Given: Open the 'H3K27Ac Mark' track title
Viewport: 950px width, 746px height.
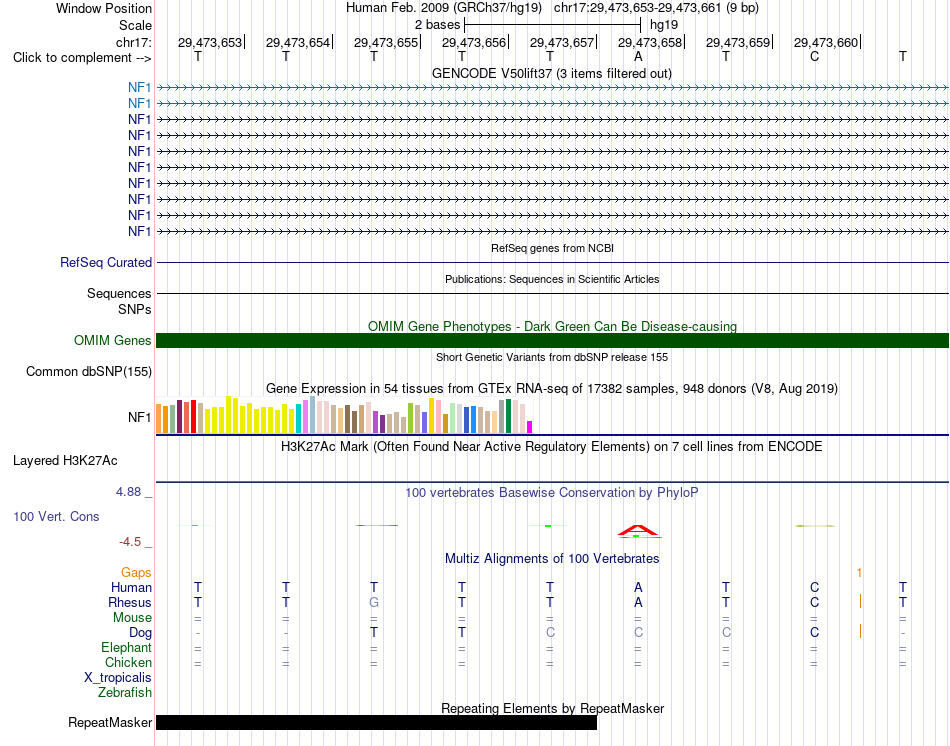Looking at the screenshot, I should click(552, 447).
